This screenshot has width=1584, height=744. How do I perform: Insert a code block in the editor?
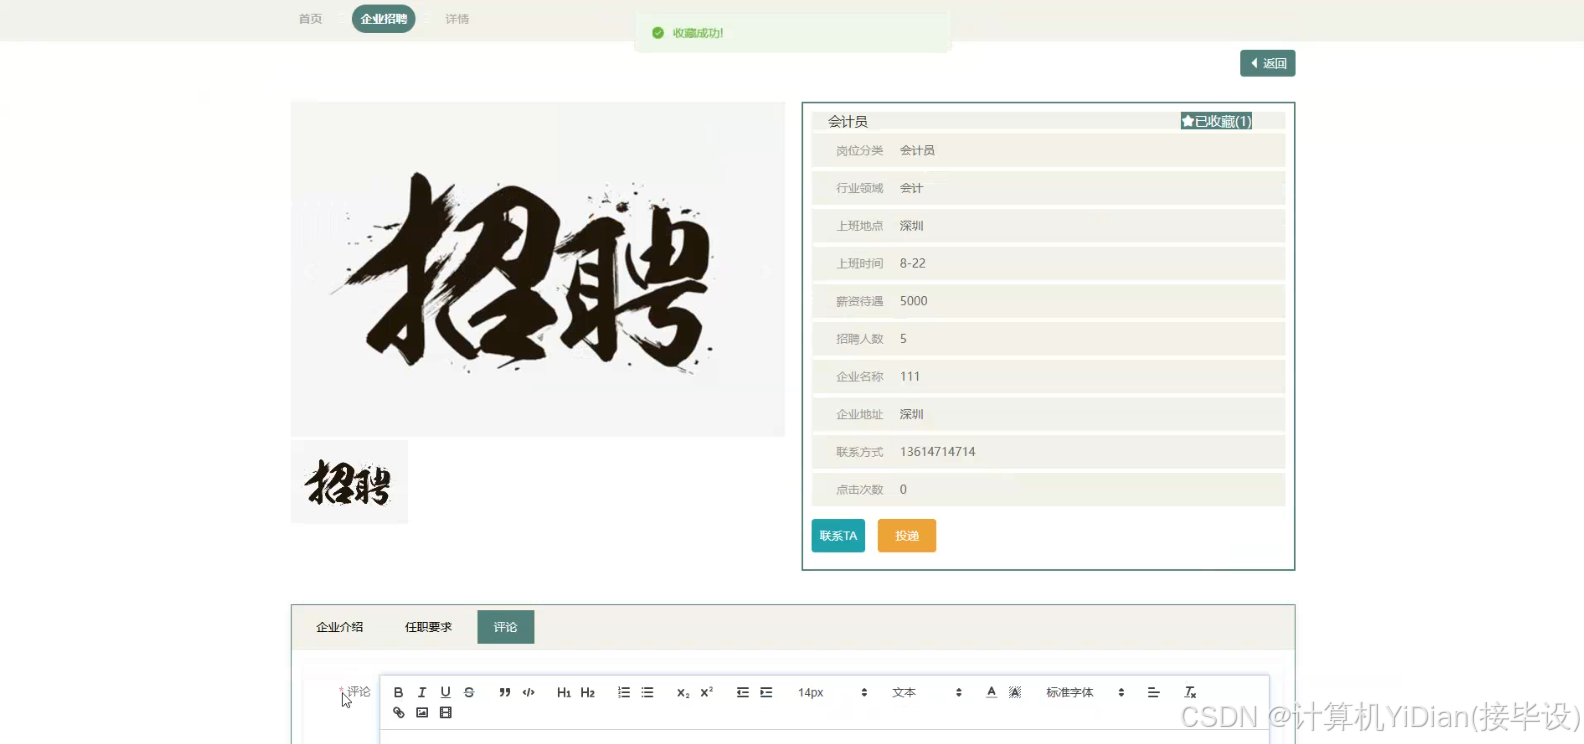pyautogui.click(x=529, y=692)
